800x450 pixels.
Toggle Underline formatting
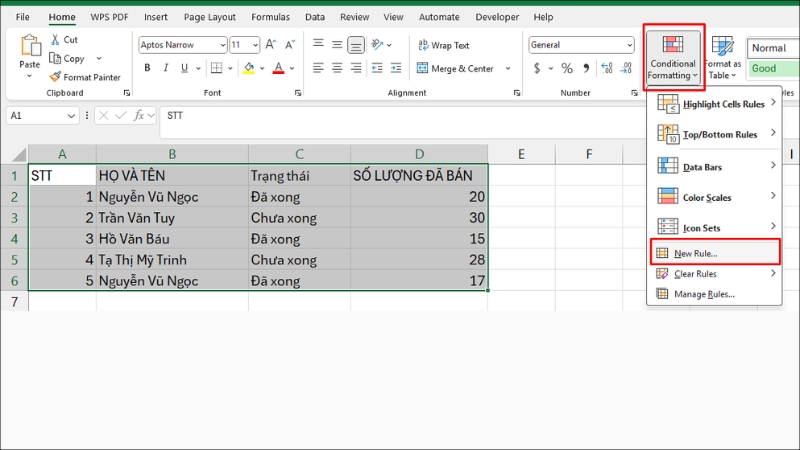coord(184,68)
